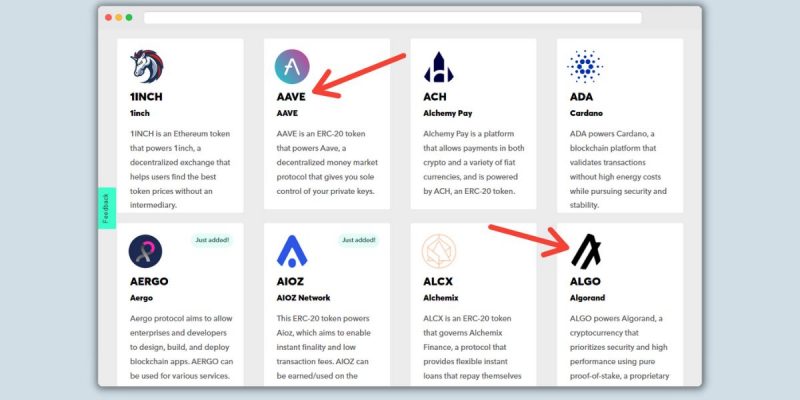
Task: Click the 'Alchemy Pay is a platform' description
Action: pyautogui.click(x=473, y=162)
